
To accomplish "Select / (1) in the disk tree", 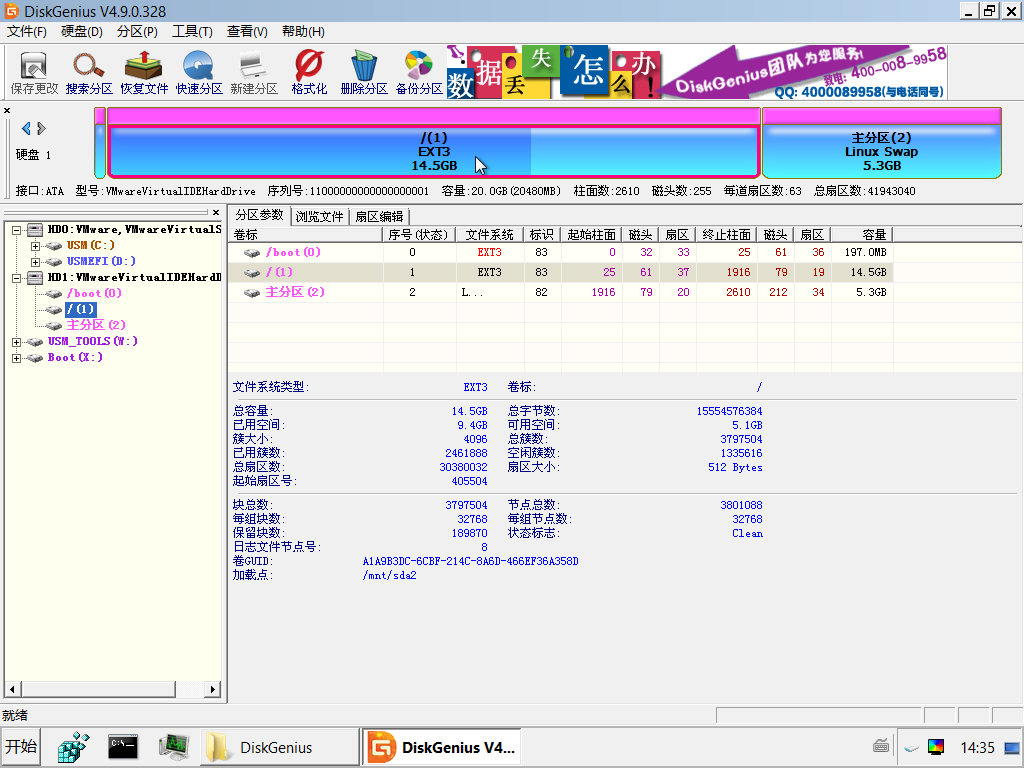I will tap(80, 309).
